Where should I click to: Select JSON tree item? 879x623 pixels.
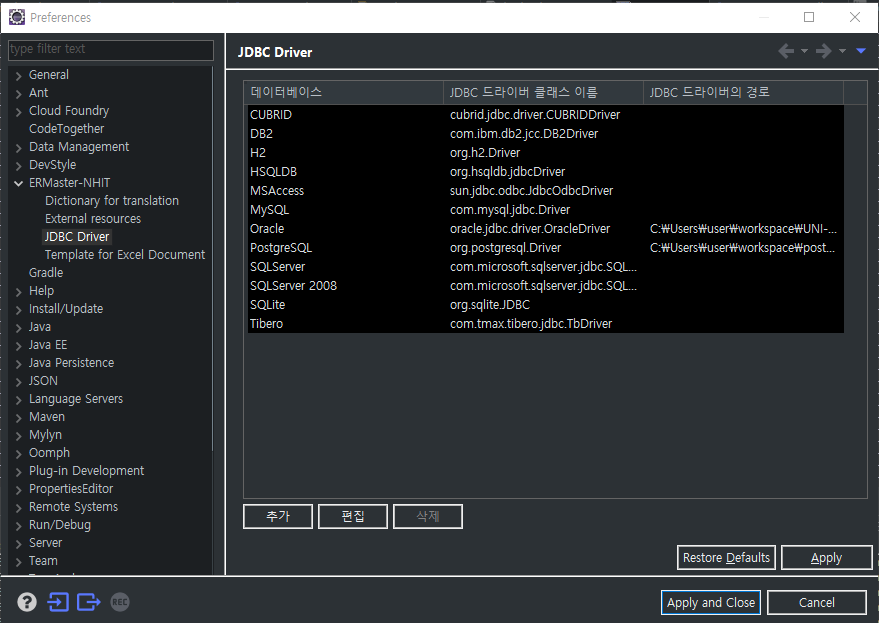click(x=43, y=380)
